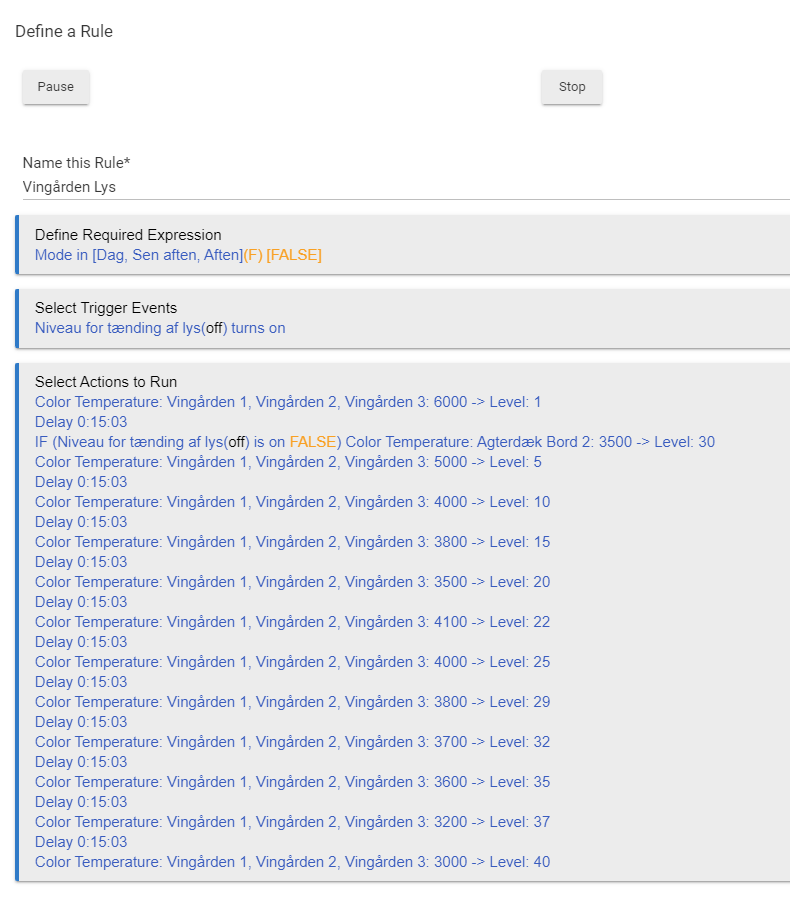Click the Pause button
The image size is (790, 910).
(x=56, y=87)
